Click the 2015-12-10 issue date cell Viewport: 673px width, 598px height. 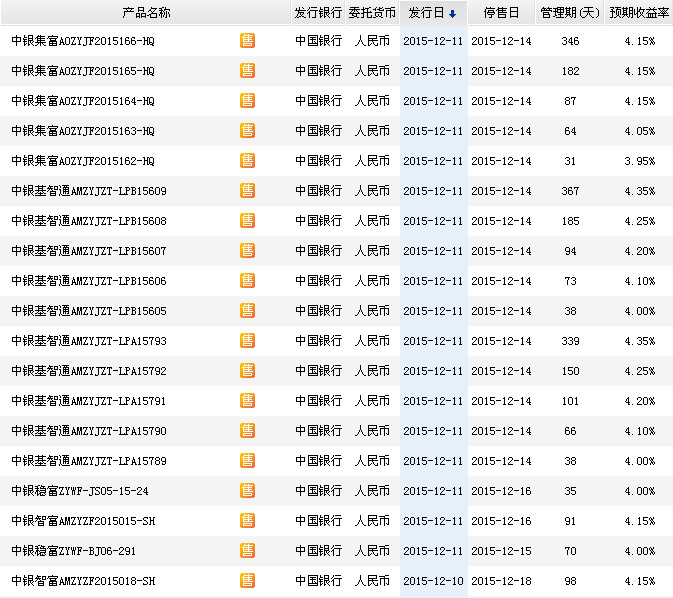(433, 581)
